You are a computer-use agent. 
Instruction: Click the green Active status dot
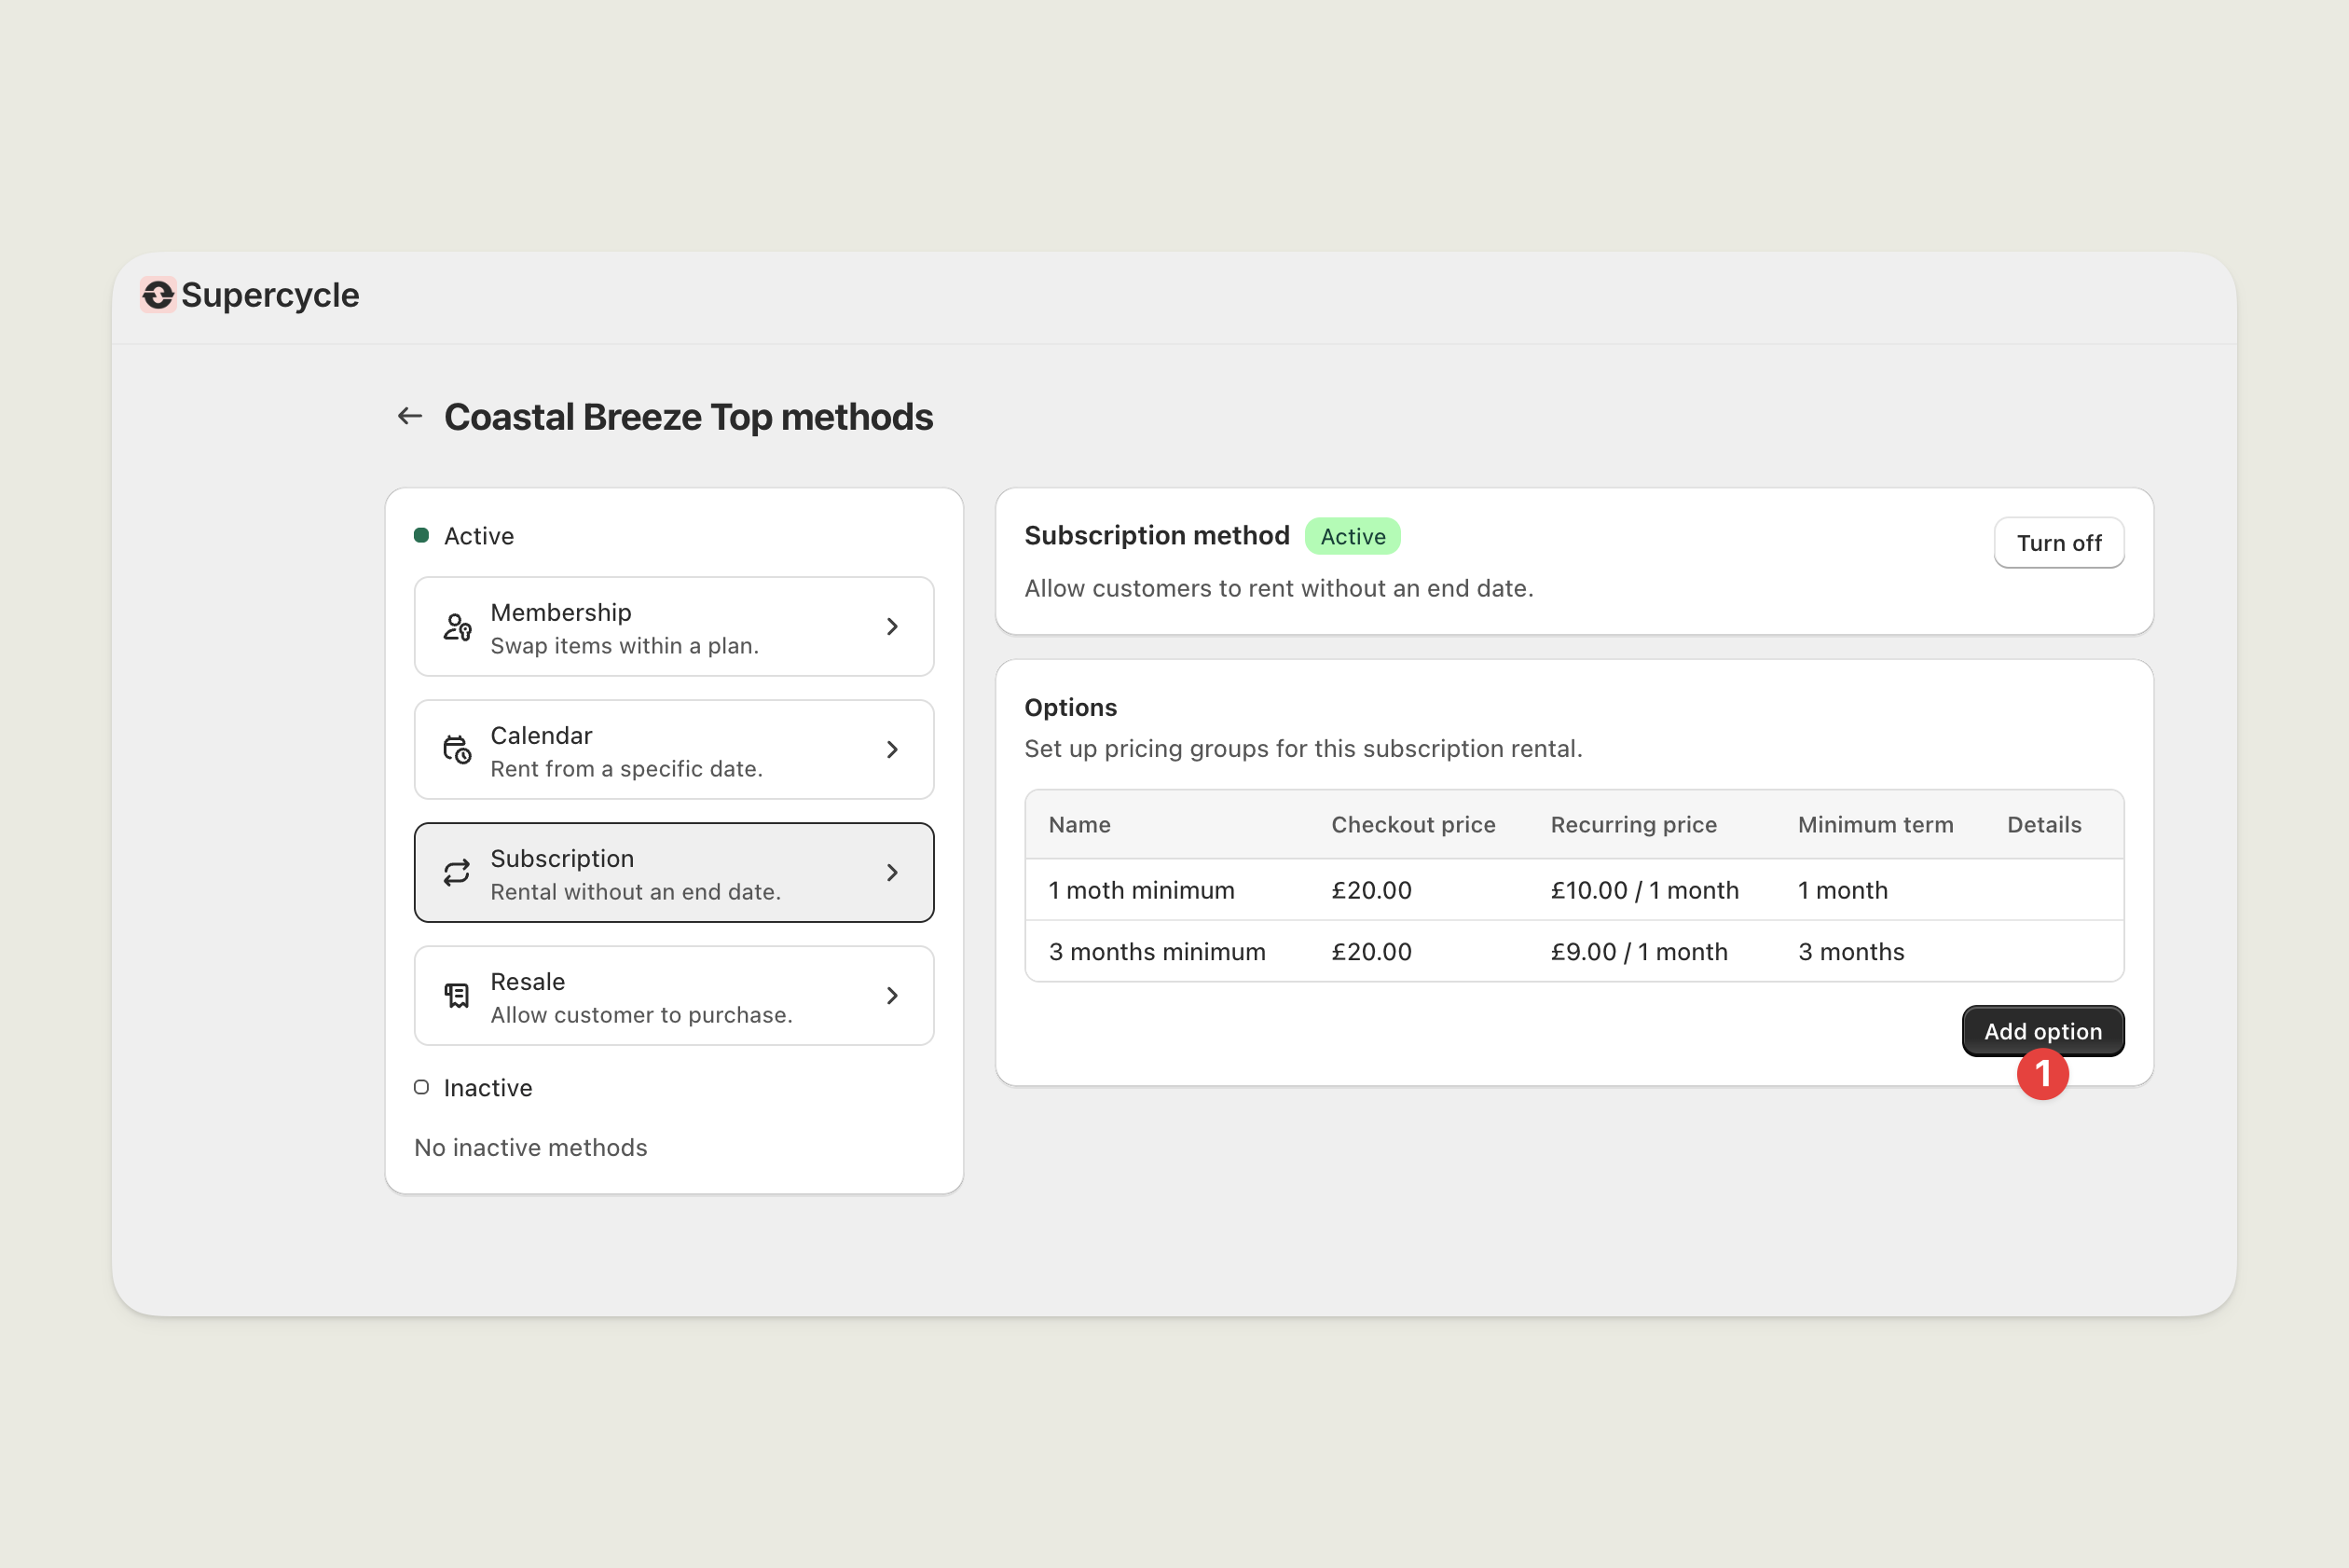click(x=422, y=536)
